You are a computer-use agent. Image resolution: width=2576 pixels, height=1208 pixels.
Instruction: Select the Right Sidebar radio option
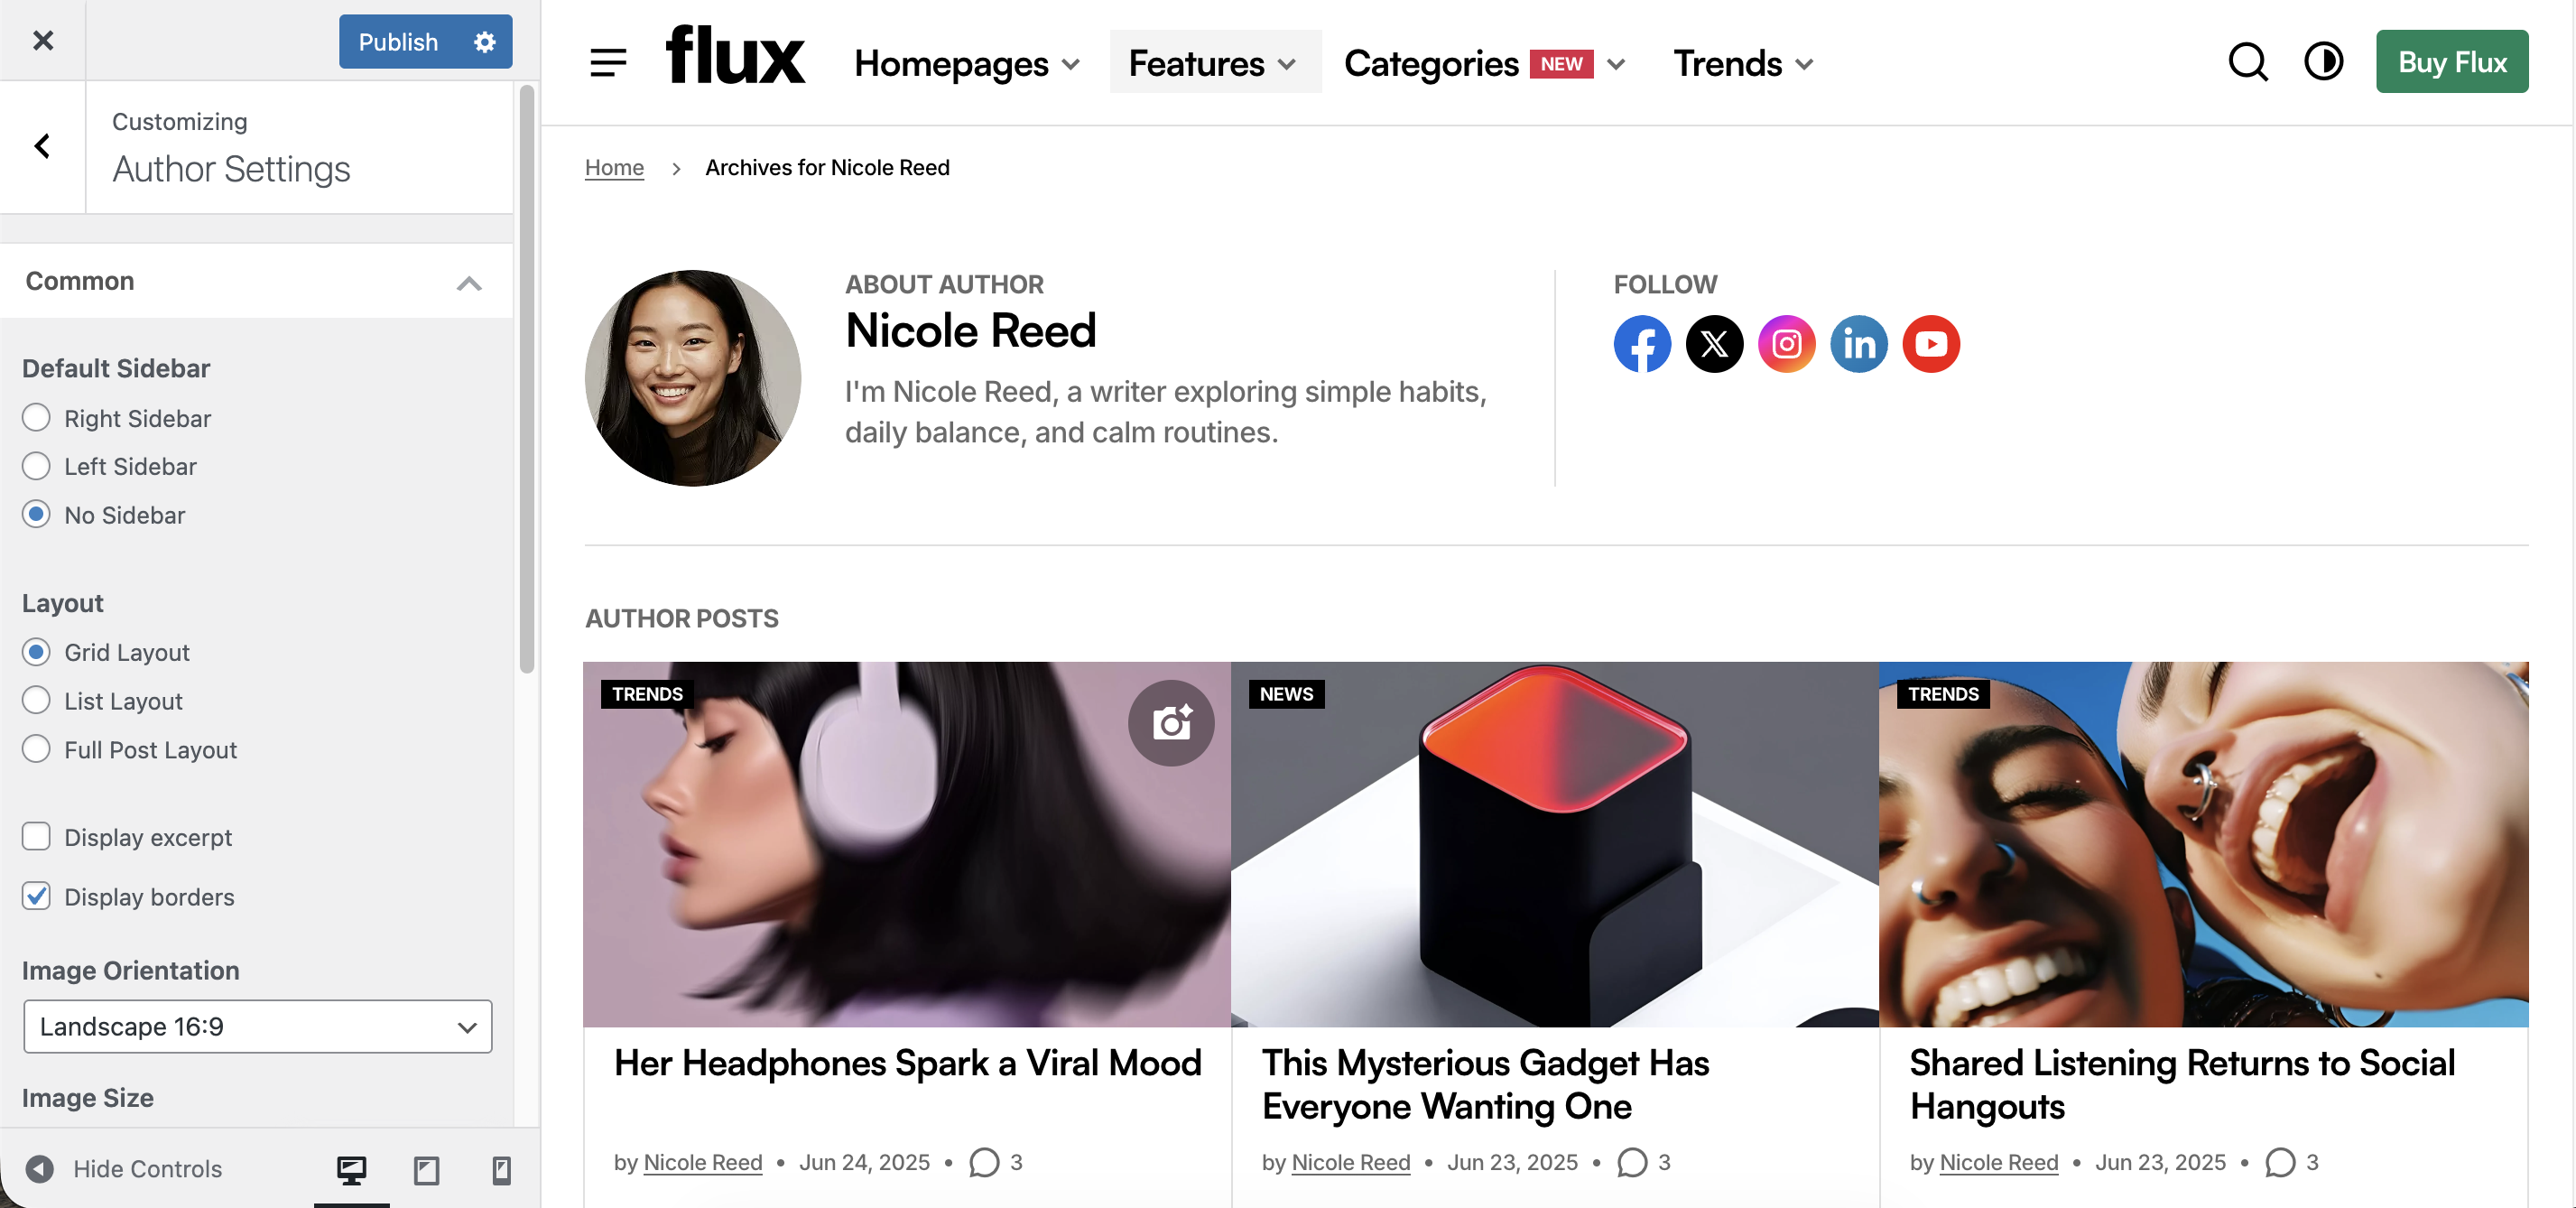(x=36, y=418)
